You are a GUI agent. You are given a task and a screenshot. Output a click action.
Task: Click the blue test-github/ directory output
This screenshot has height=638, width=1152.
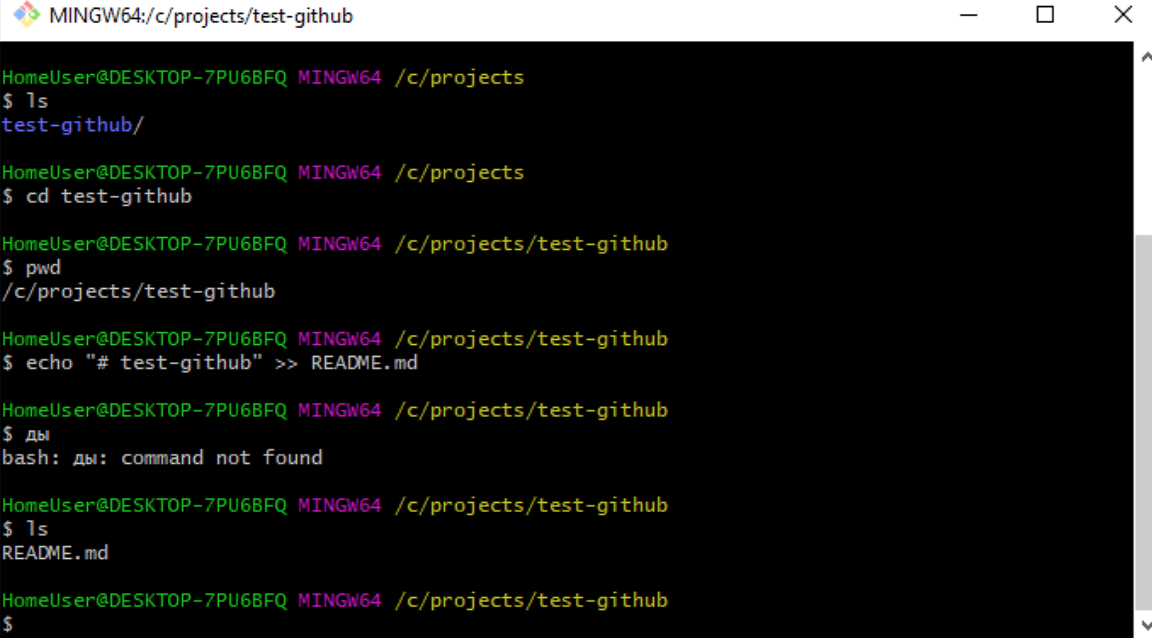(73, 125)
